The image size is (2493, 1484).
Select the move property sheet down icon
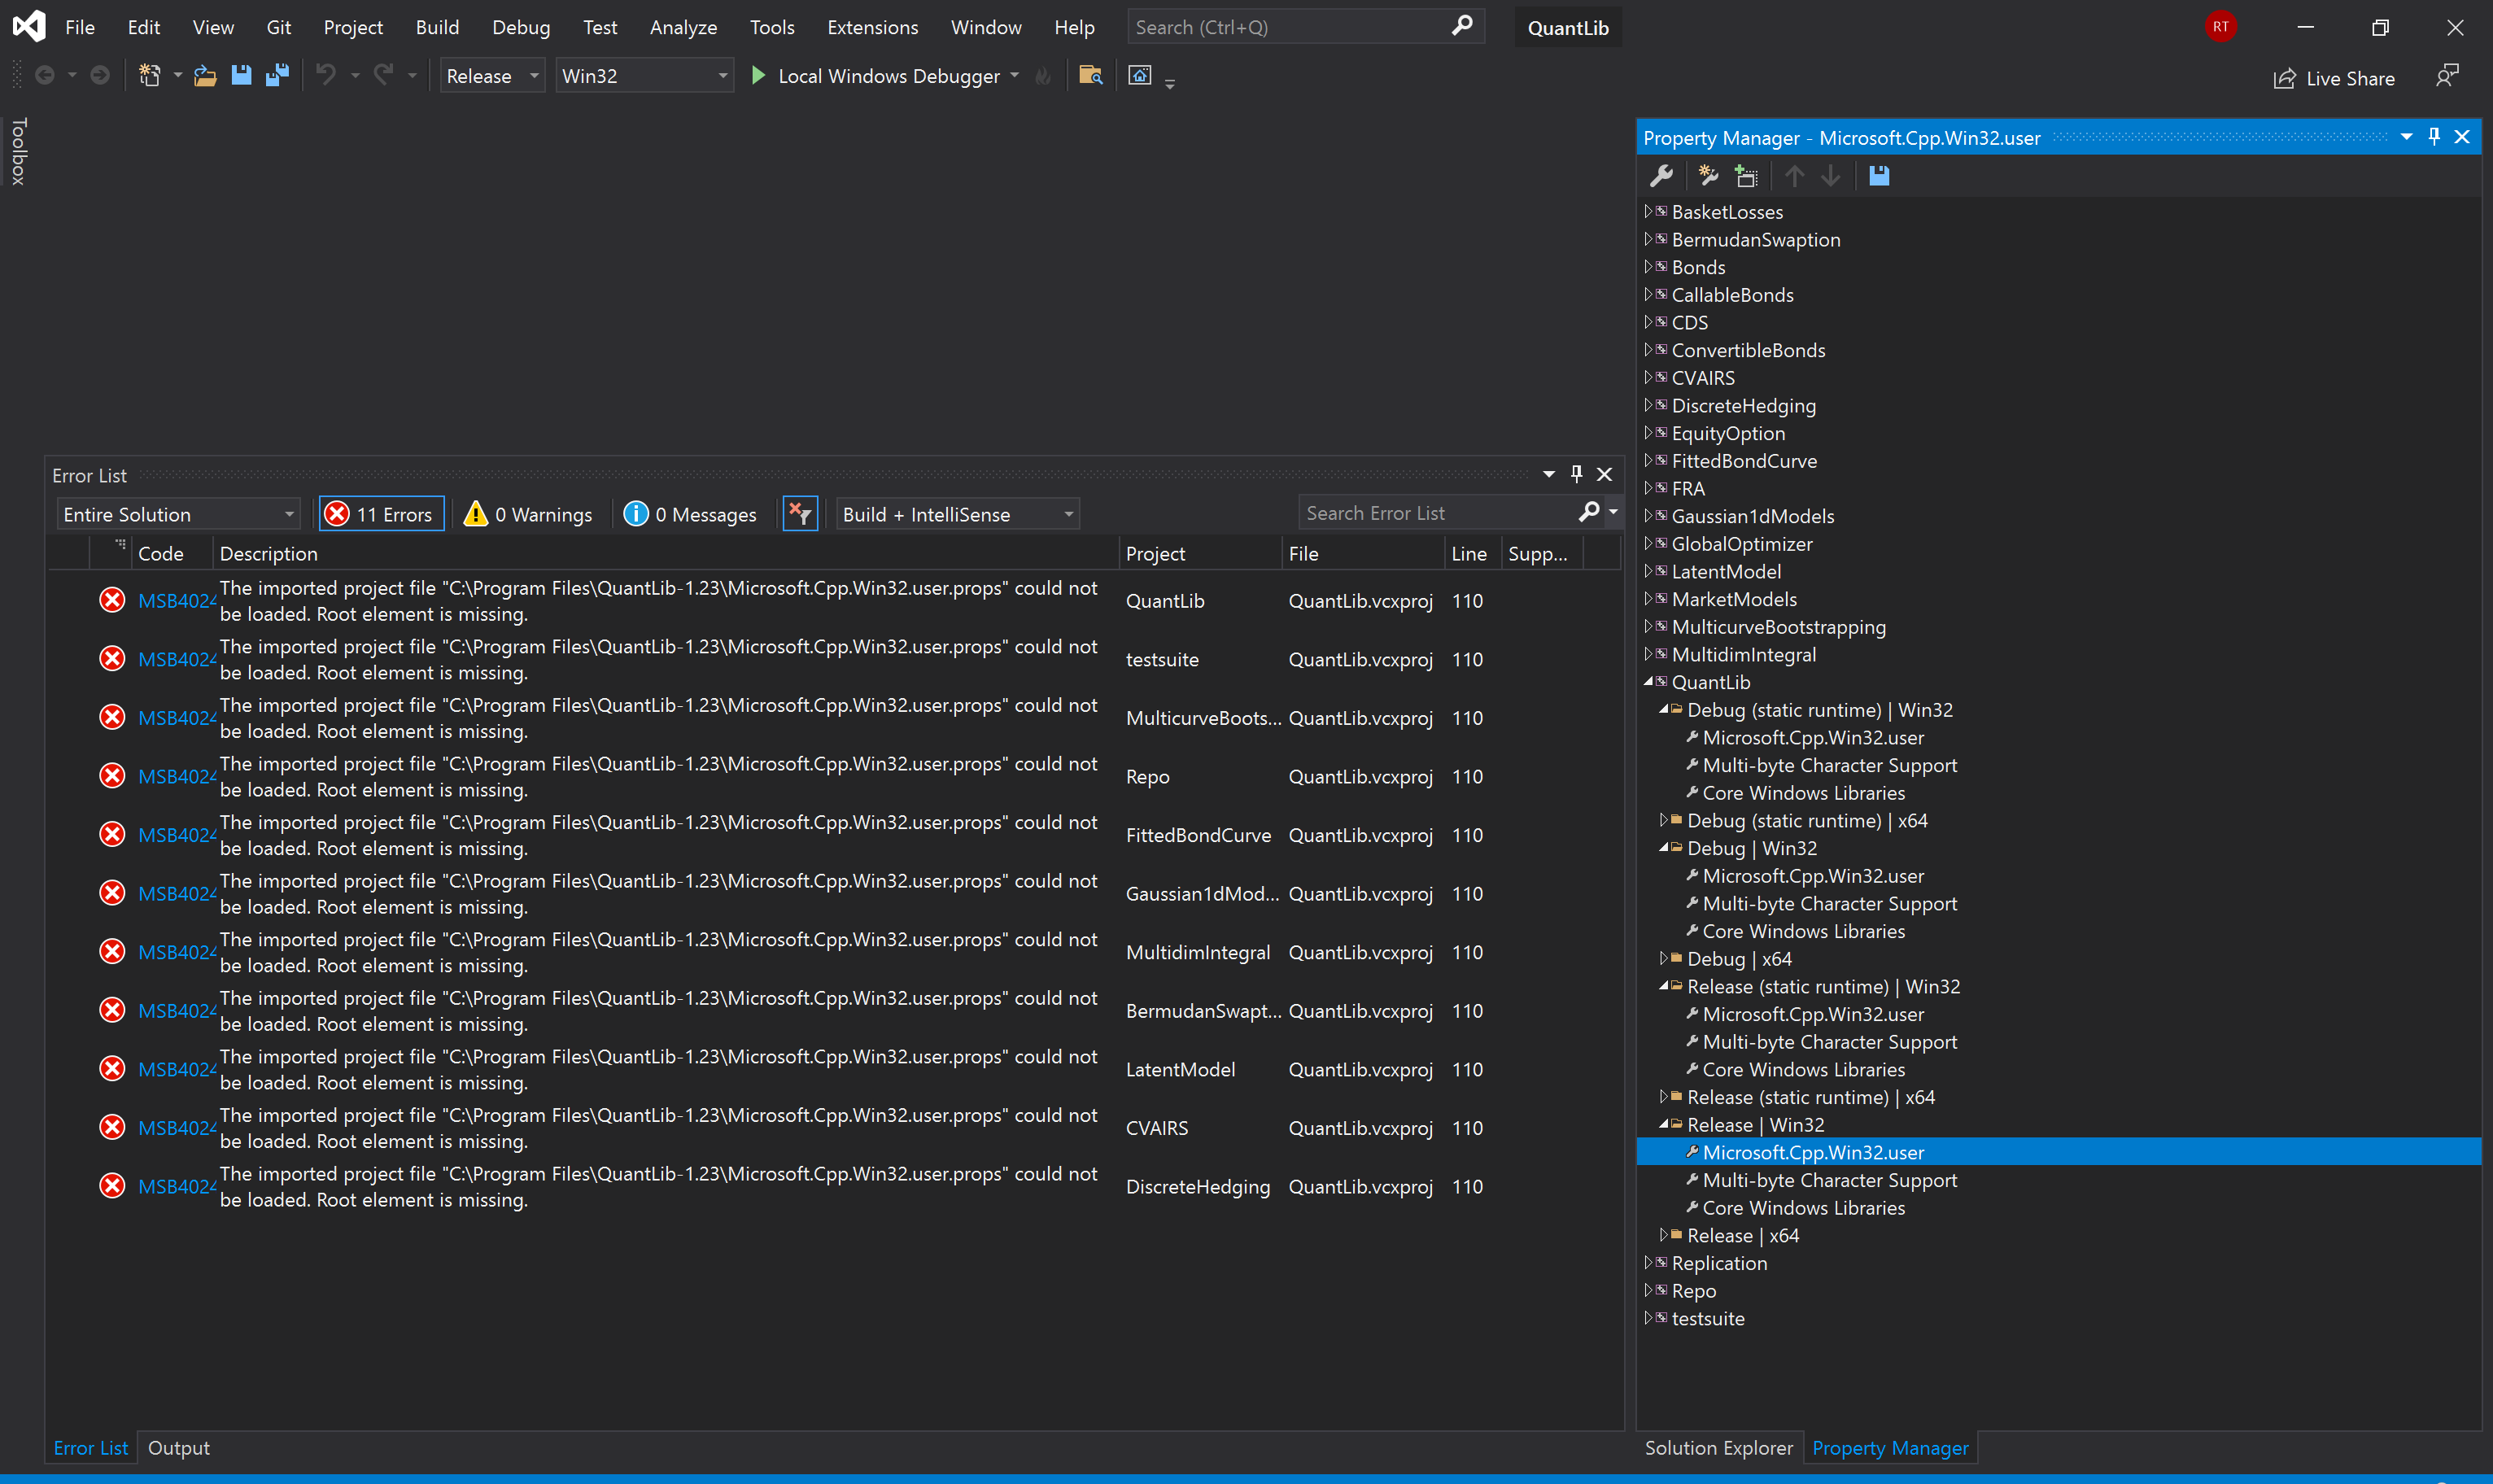[x=1832, y=175]
